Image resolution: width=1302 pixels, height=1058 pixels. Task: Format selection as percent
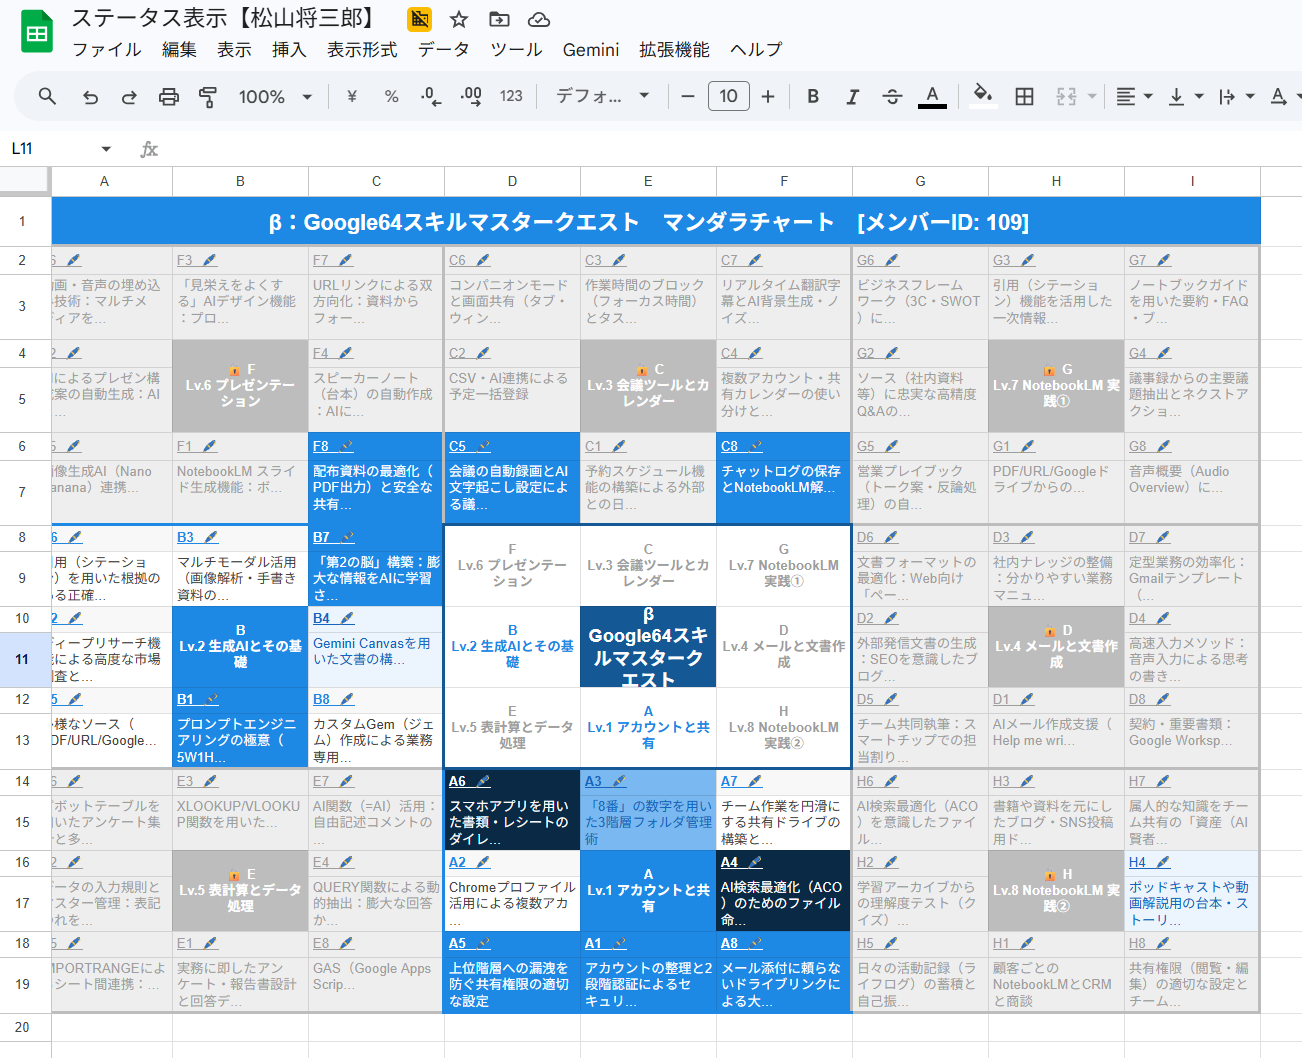tap(392, 96)
